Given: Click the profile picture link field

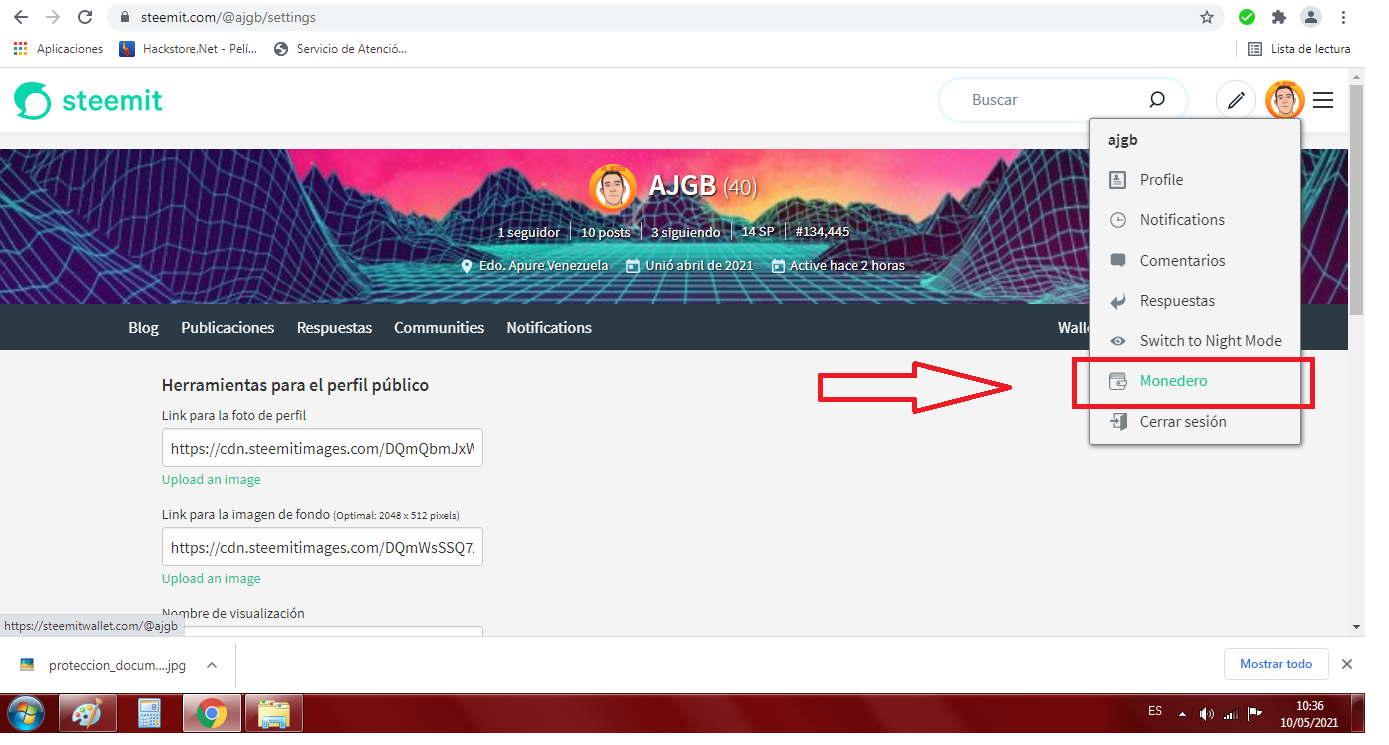Looking at the screenshot, I should point(322,449).
